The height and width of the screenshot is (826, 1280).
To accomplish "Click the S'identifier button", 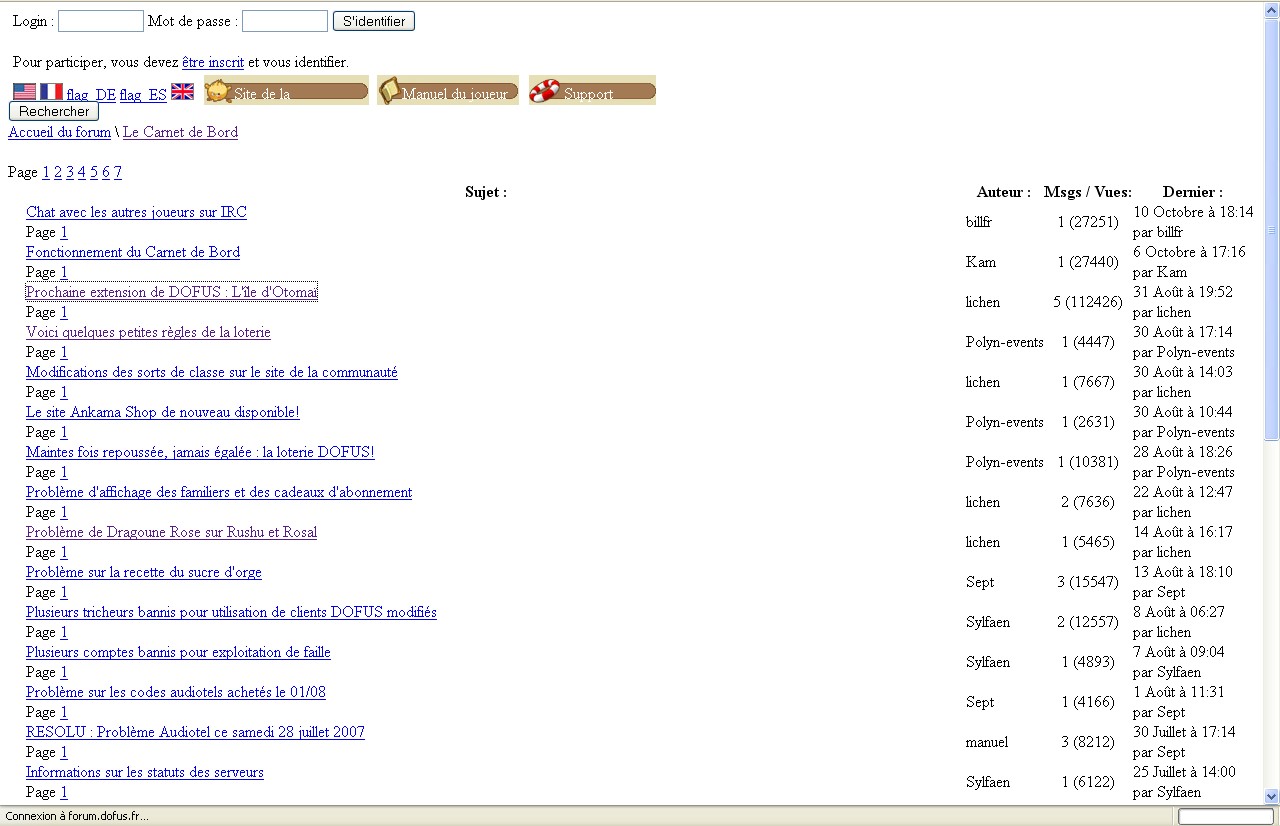I will (x=374, y=21).
